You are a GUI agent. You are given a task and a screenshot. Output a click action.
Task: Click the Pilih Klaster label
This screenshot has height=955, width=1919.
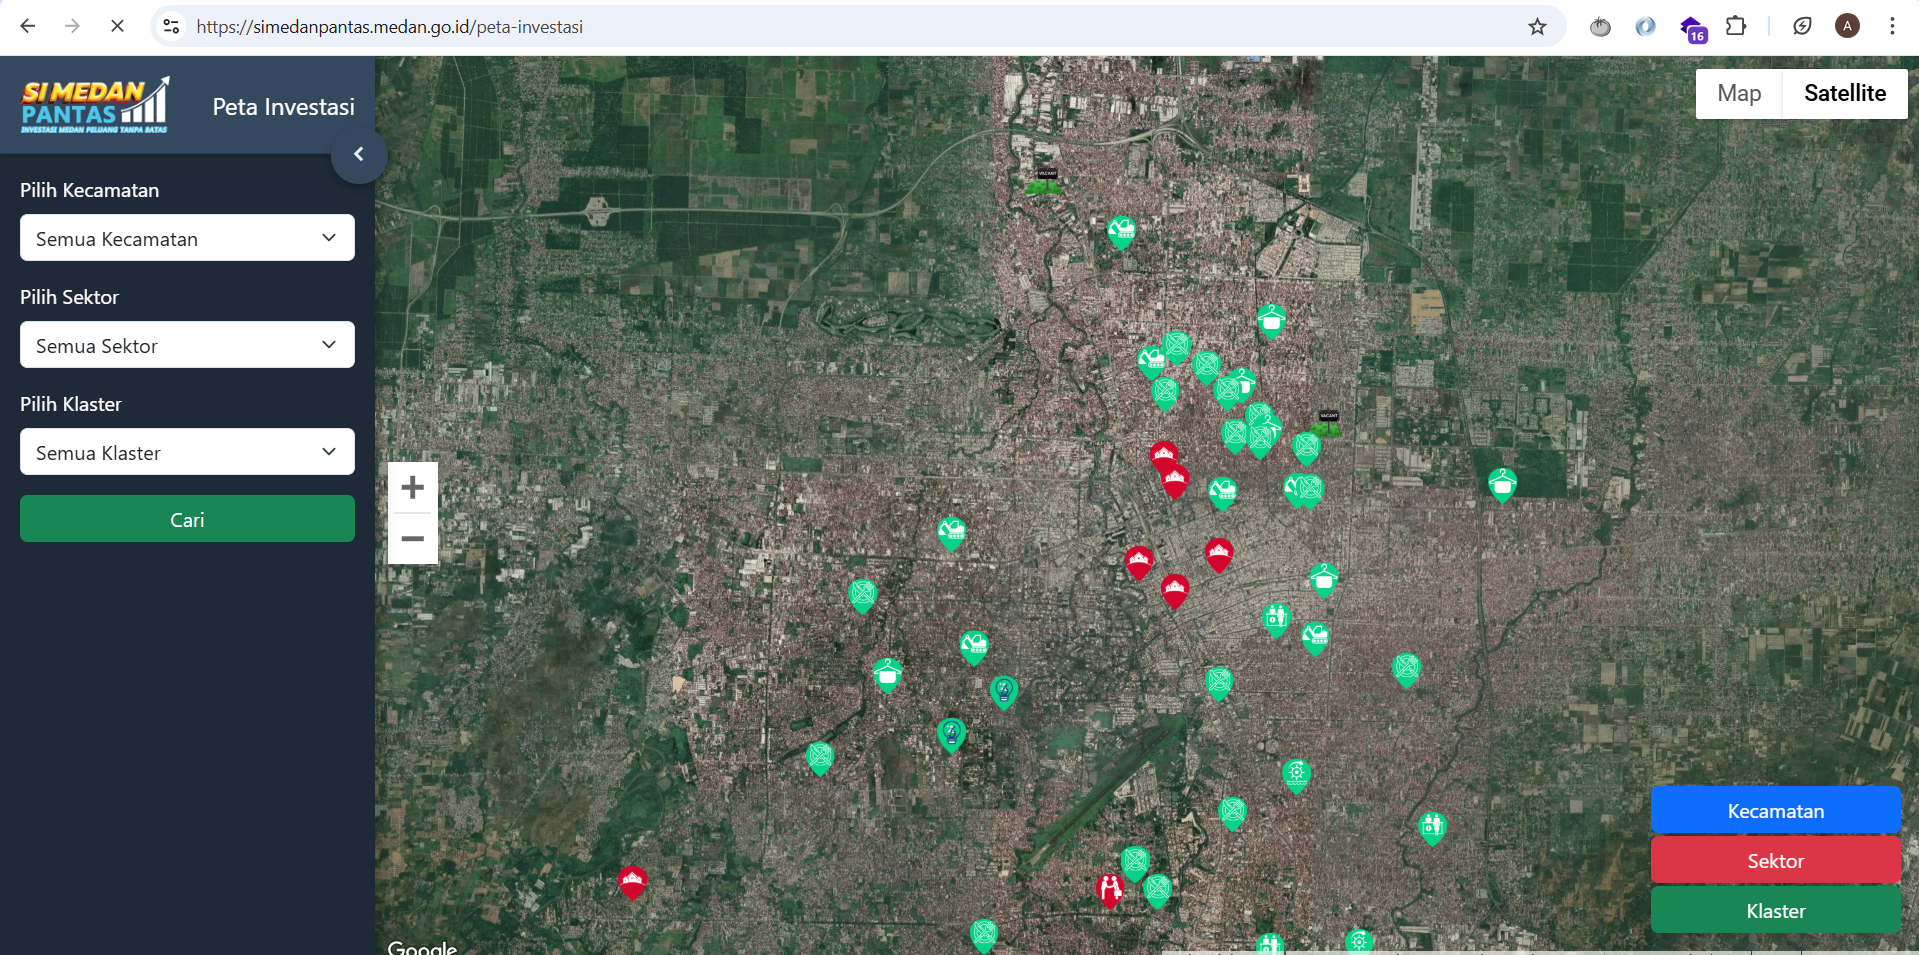71,404
